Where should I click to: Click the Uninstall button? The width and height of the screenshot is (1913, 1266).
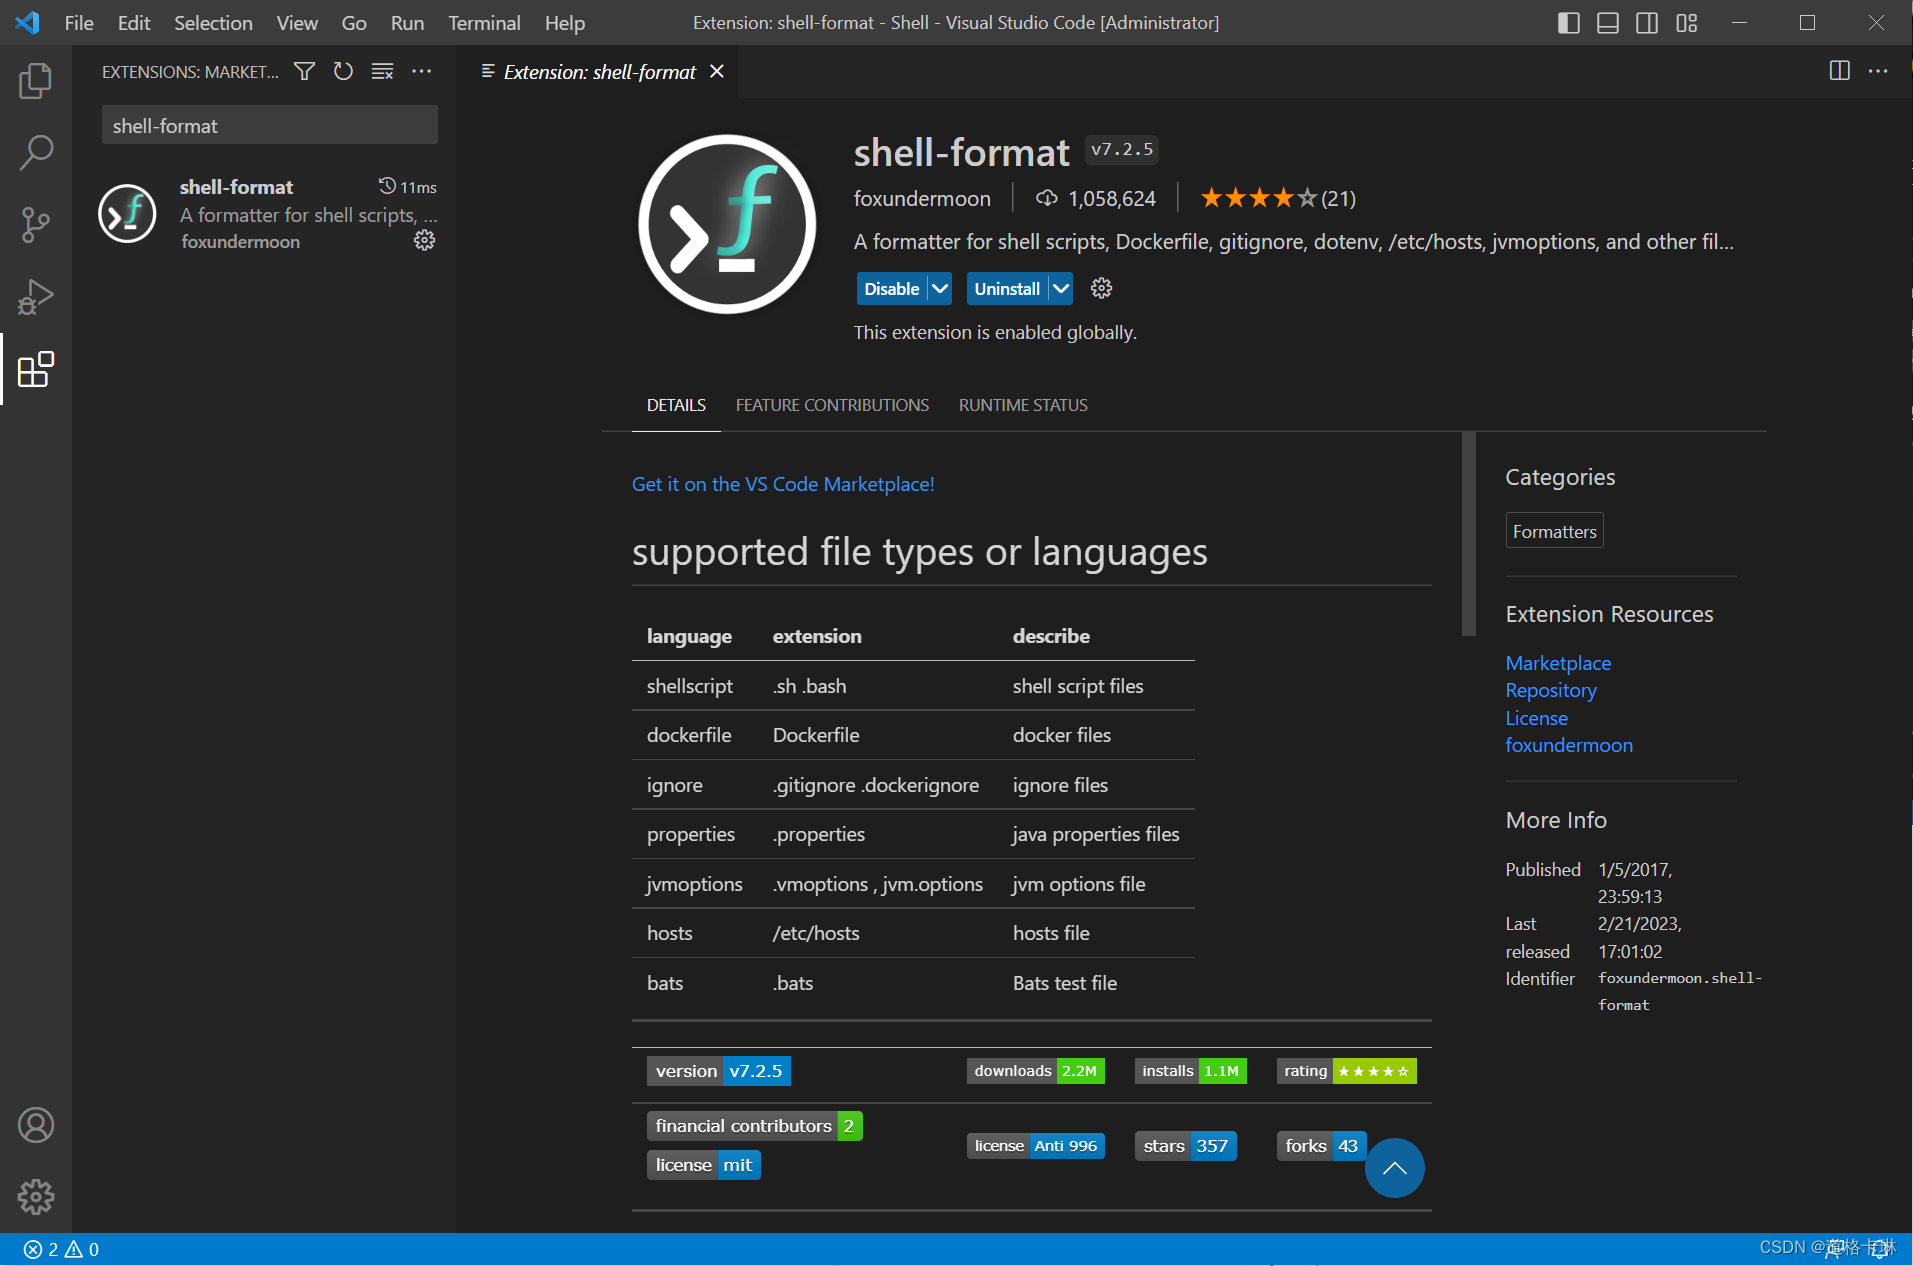[x=1007, y=288]
